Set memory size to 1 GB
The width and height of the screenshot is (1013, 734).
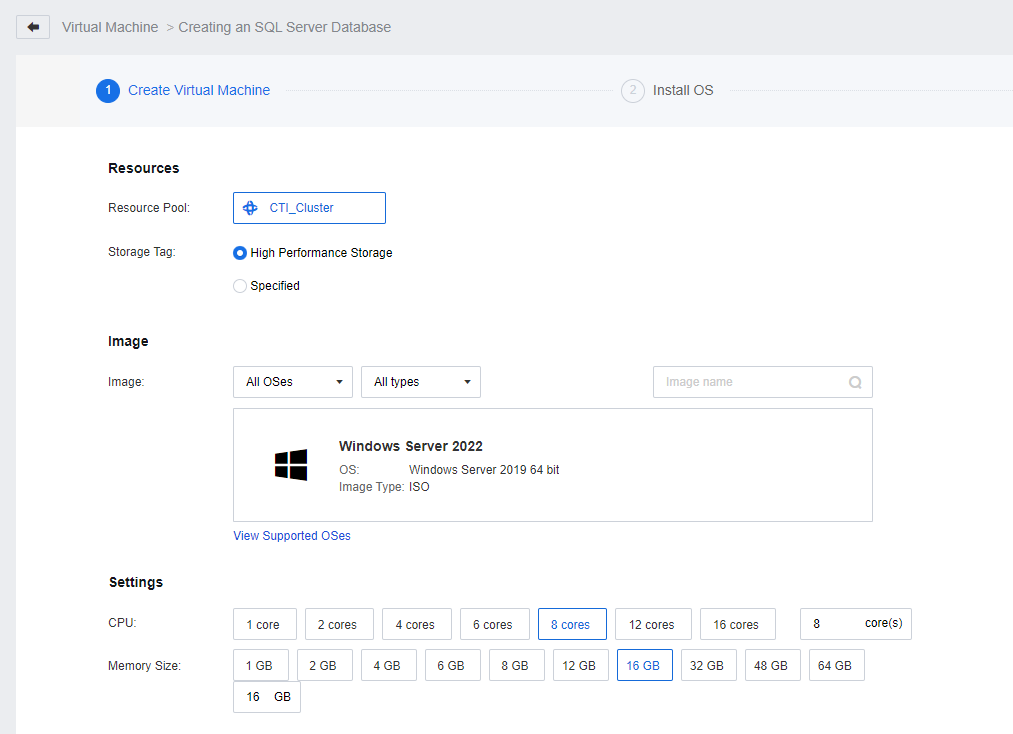[261, 666]
